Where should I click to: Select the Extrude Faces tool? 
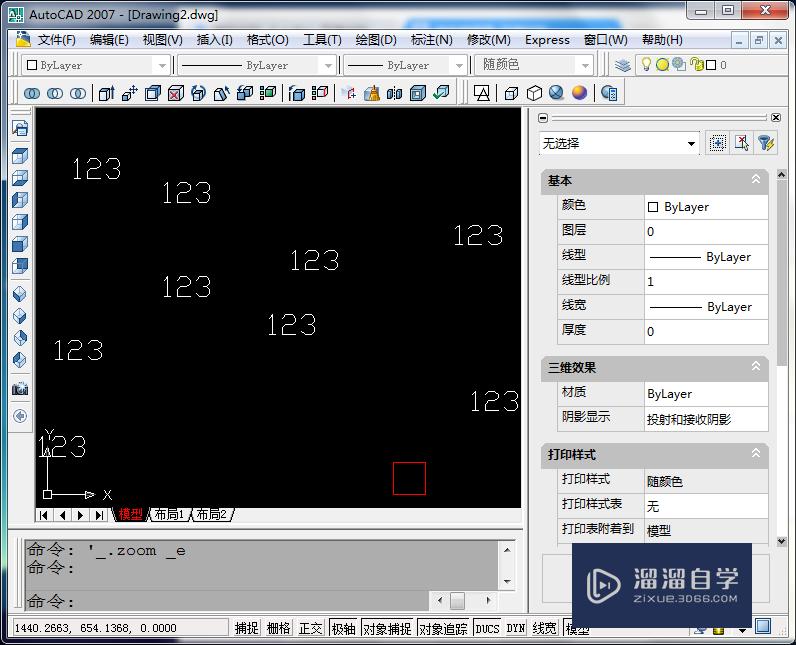[106, 93]
